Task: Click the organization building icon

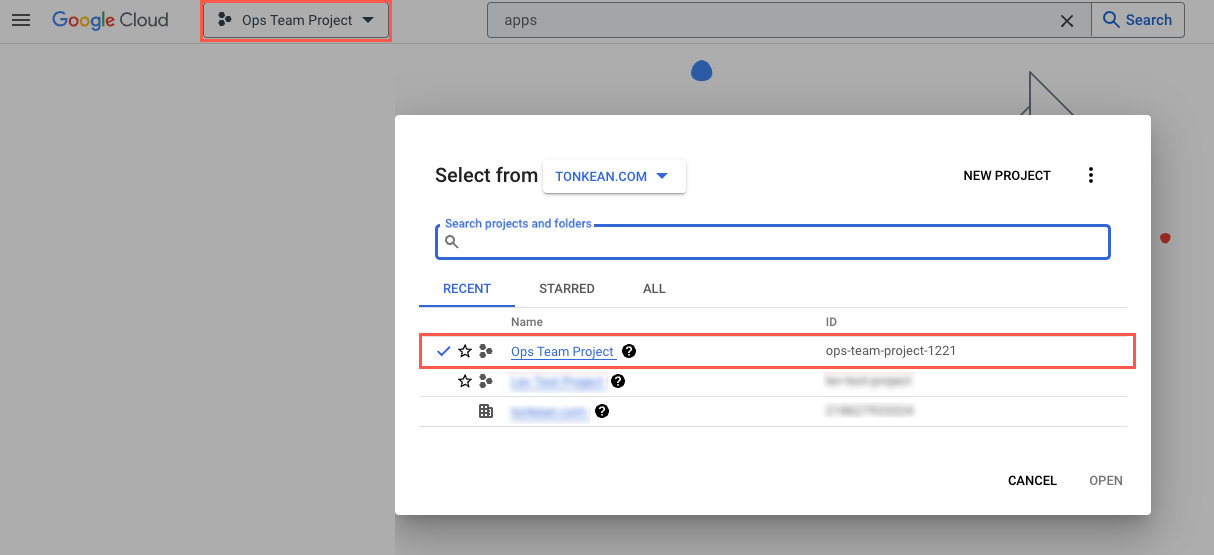Action: (486, 411)
